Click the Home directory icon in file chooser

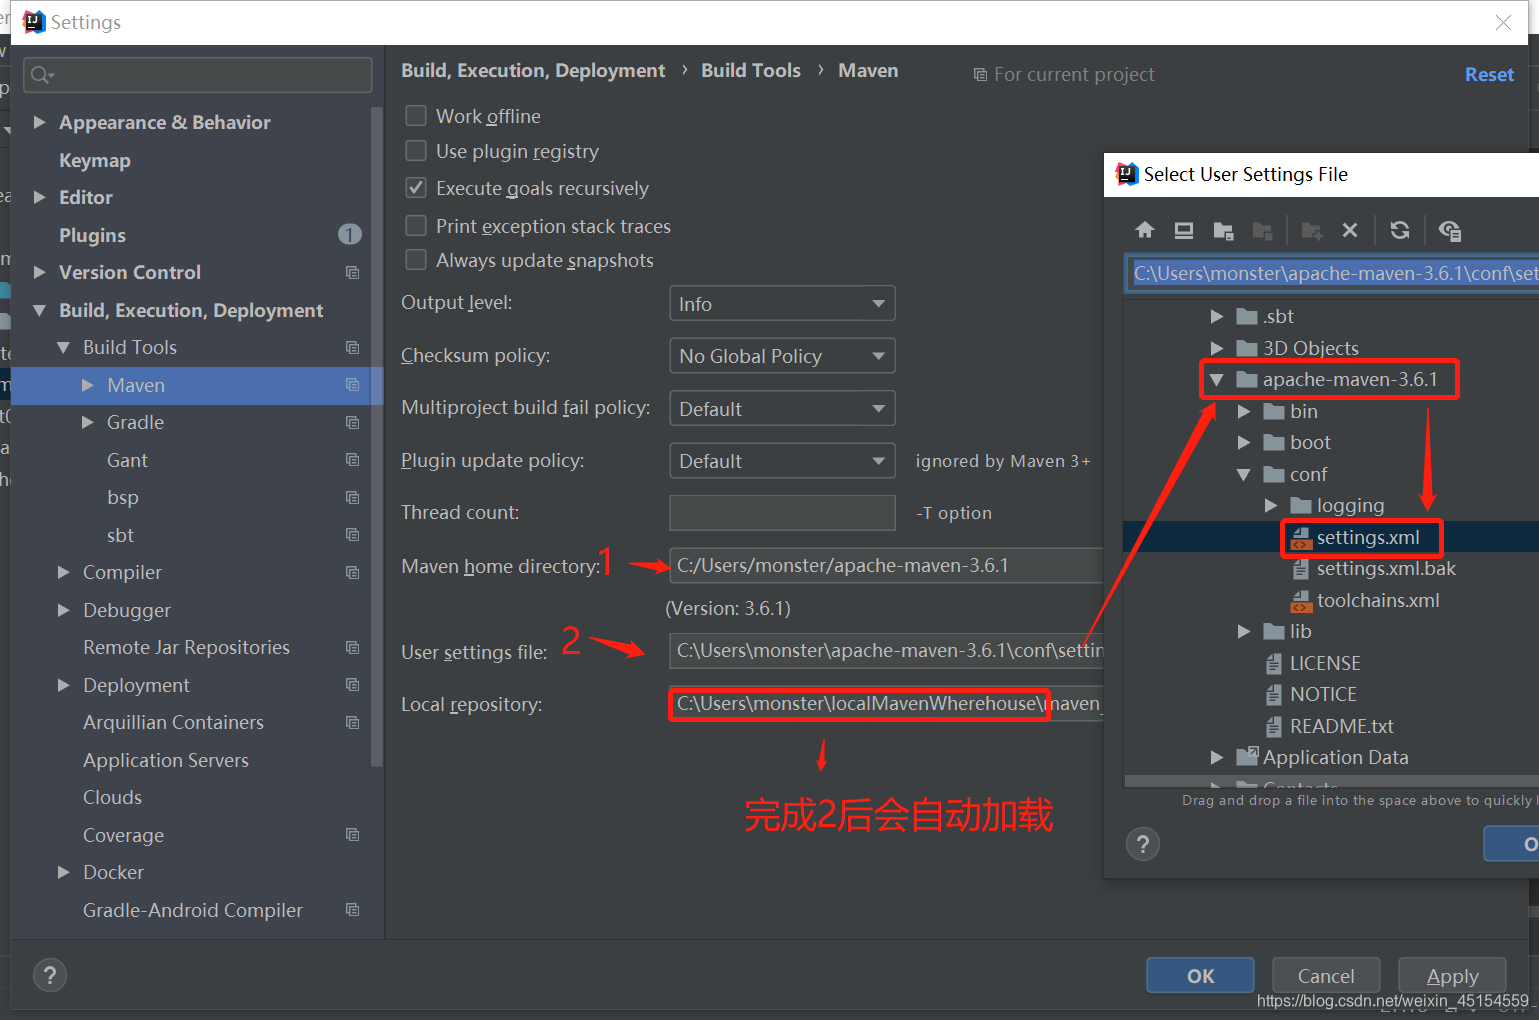(x=1145, y=231)
